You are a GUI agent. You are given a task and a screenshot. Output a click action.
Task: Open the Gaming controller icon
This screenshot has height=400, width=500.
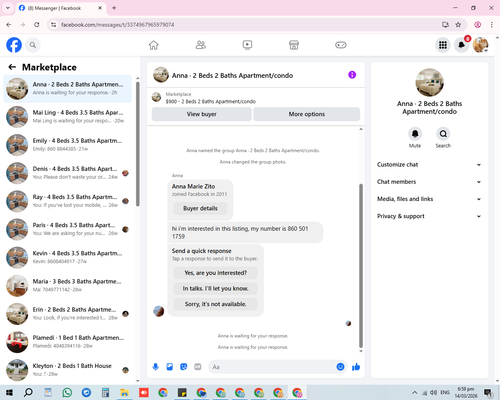click(x=341, y=45)
